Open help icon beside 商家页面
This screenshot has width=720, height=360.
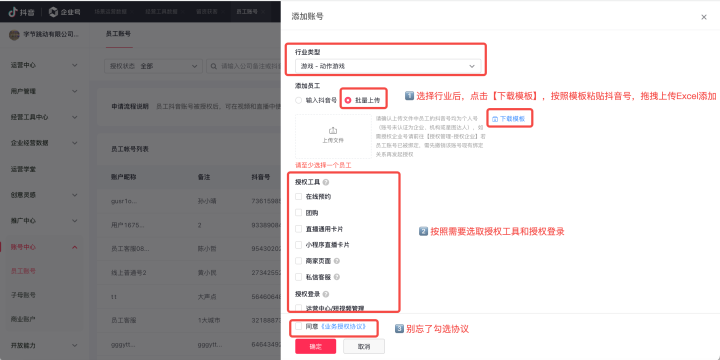point(337,261)
